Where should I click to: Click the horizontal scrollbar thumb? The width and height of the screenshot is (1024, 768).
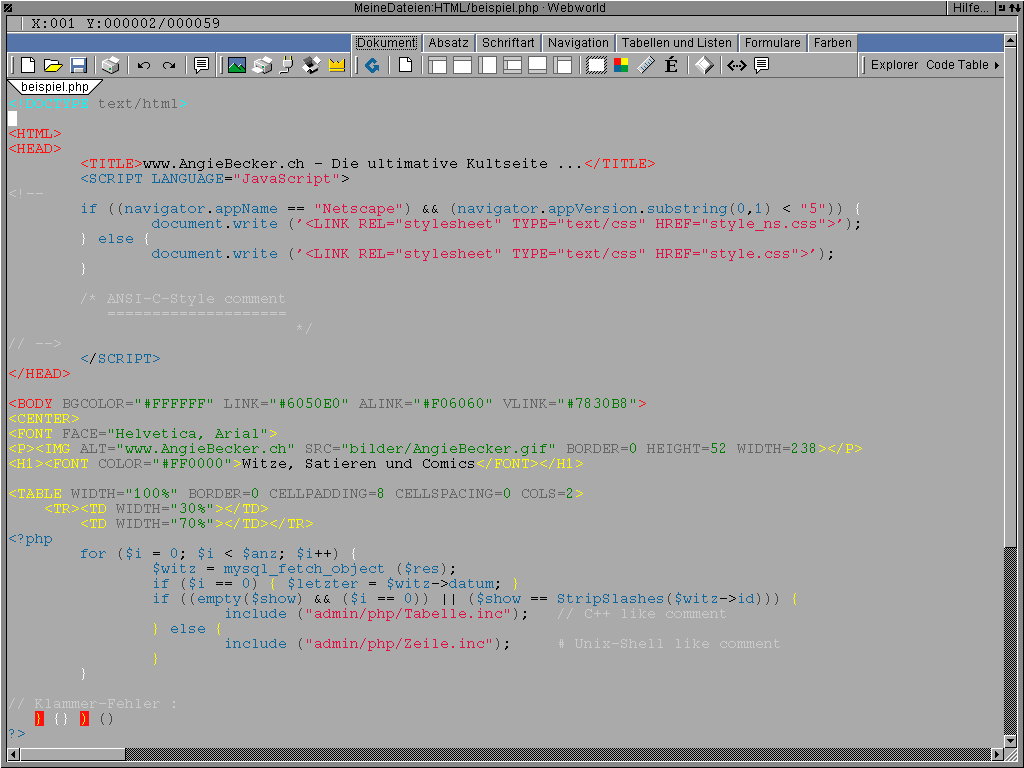72,754
